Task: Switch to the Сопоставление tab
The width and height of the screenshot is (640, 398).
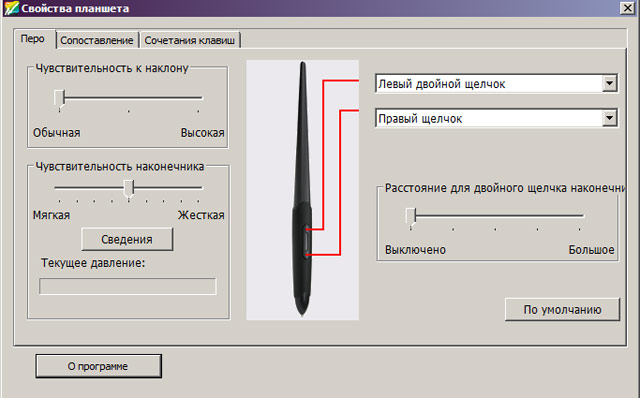Action: coord(97,40)
